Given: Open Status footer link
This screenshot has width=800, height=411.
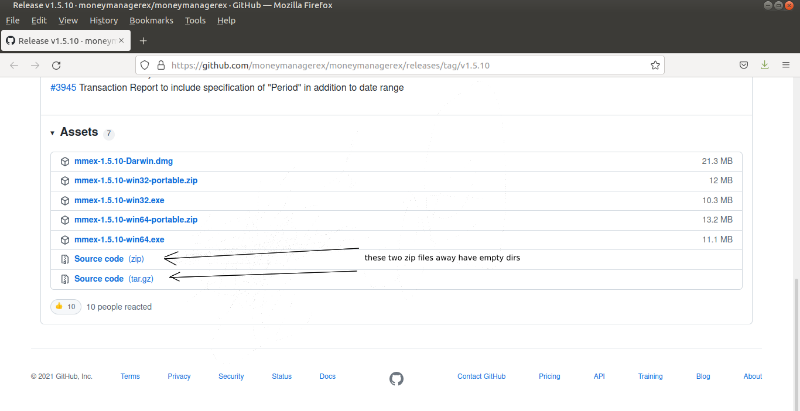Looking at the screenshot, I should [x=282, y=376].
